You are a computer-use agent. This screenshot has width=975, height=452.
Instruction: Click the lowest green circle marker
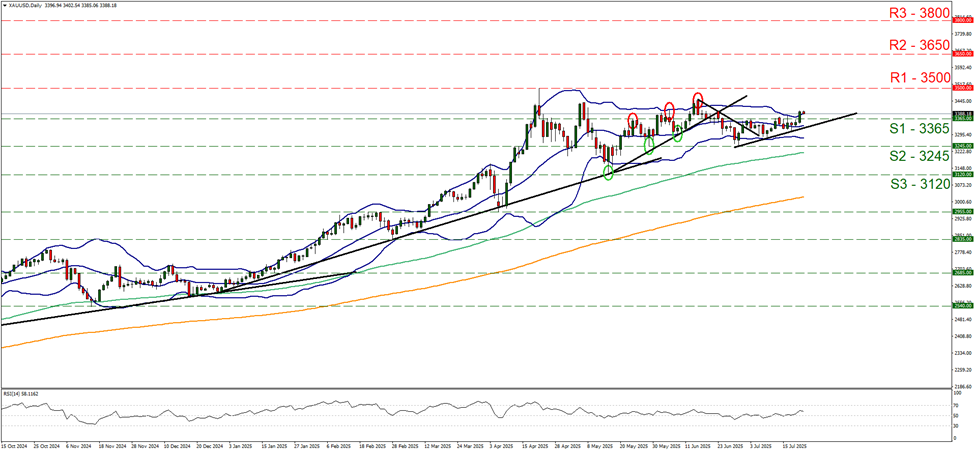[x=609, y=174]
